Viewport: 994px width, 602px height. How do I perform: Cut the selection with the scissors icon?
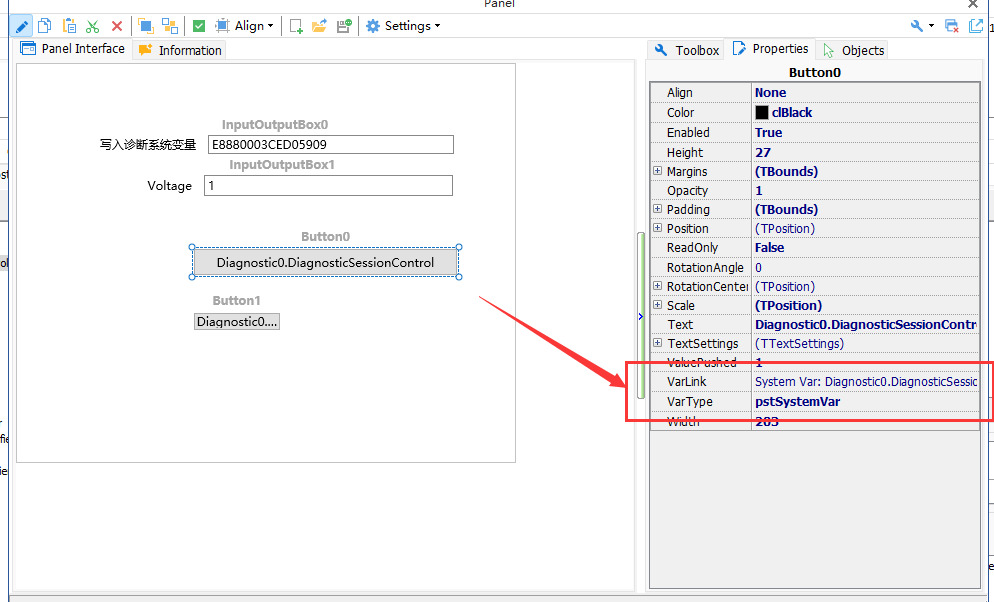[x=92, y=25]
